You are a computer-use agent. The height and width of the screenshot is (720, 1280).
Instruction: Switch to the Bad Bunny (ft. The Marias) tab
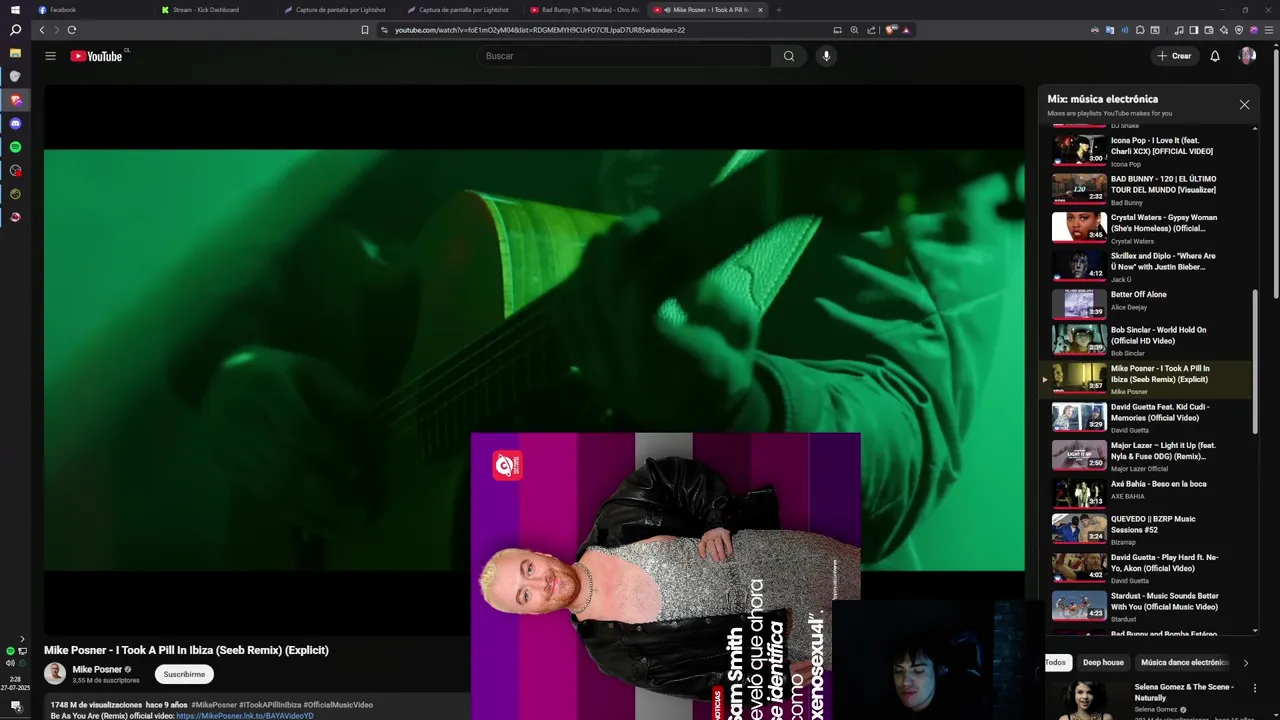[585, 9]
